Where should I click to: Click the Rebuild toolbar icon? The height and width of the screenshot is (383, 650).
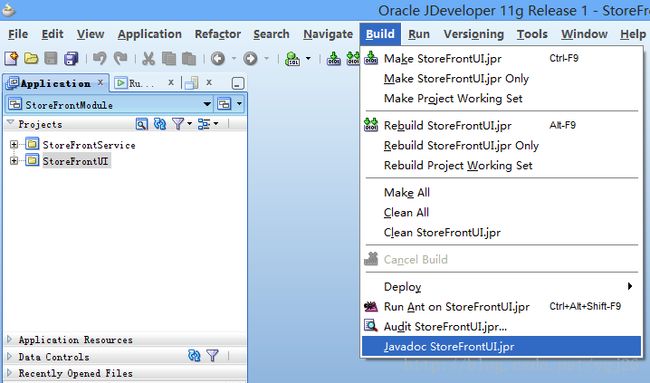[x=353, y=58]
